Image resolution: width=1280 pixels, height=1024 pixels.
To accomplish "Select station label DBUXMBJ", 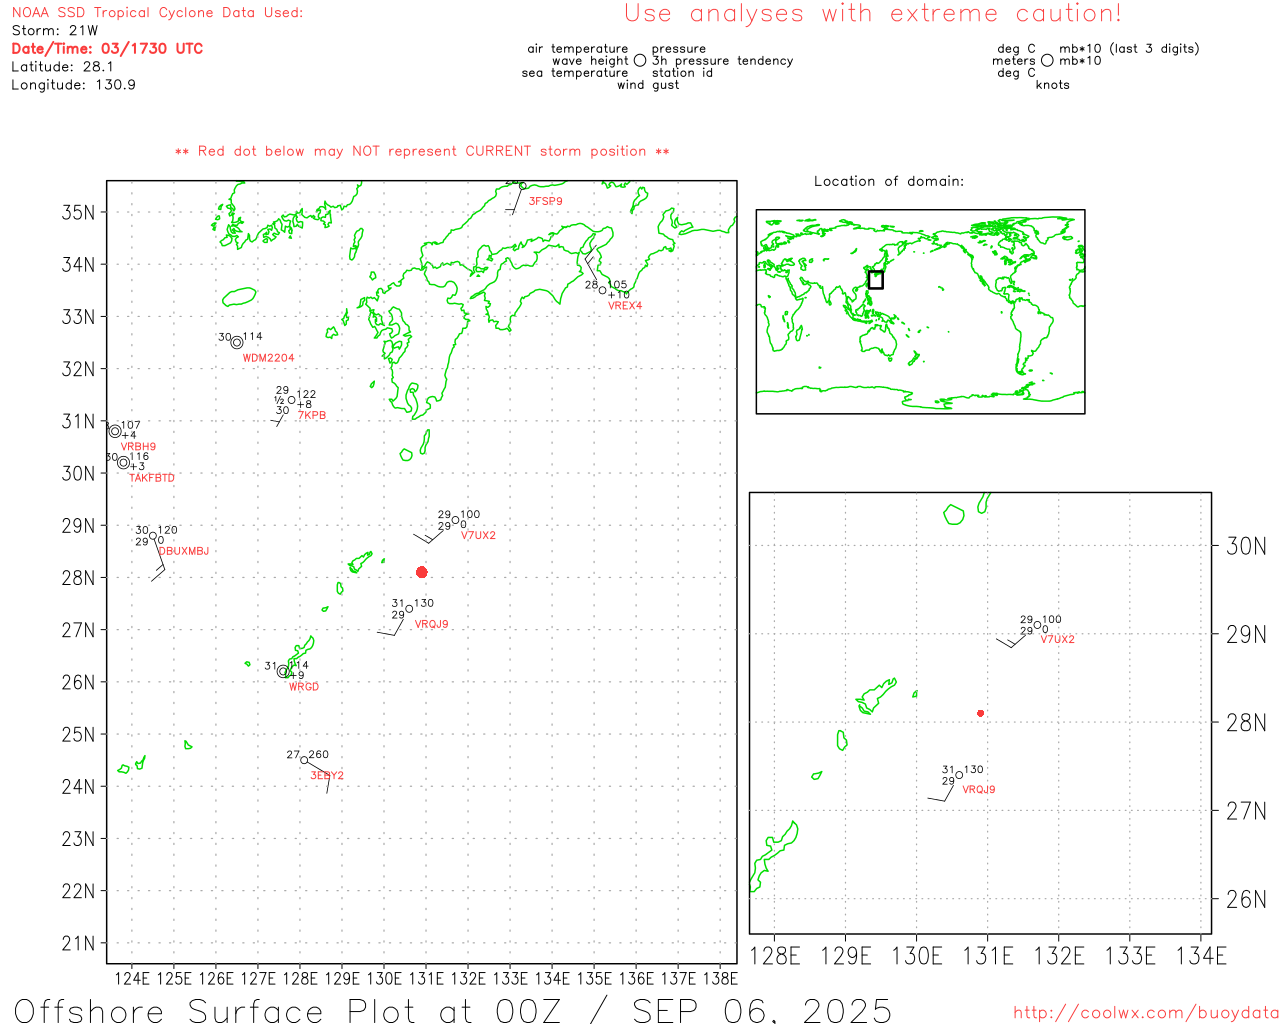I will (x=184, y=551).
